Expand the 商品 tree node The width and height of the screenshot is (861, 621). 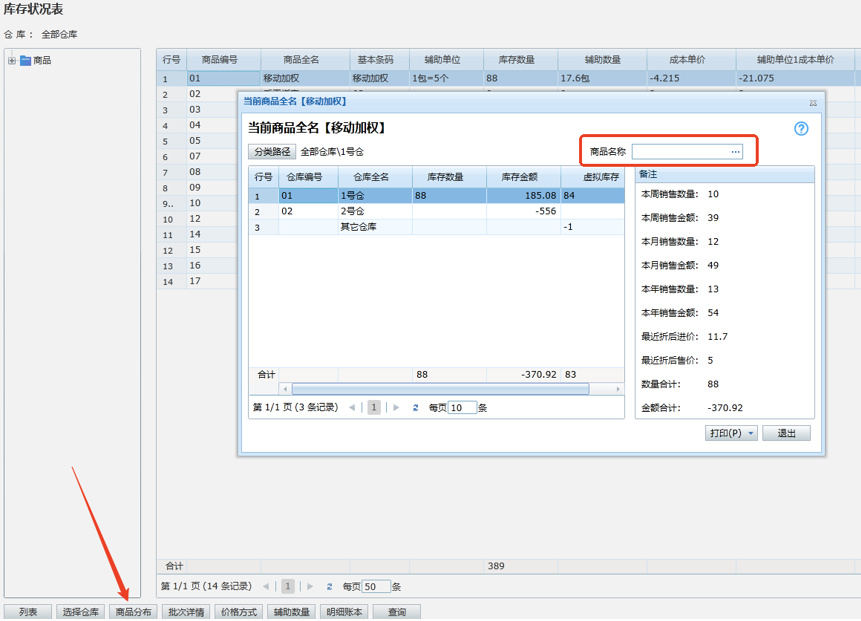[12, 61]
